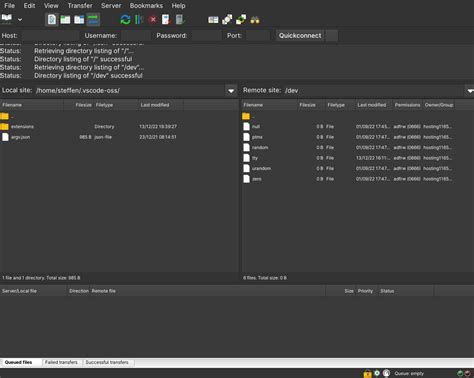Switch to the Successful transfers tab
The height and width of the screenshot is (378, 474).
click(107, 362)
